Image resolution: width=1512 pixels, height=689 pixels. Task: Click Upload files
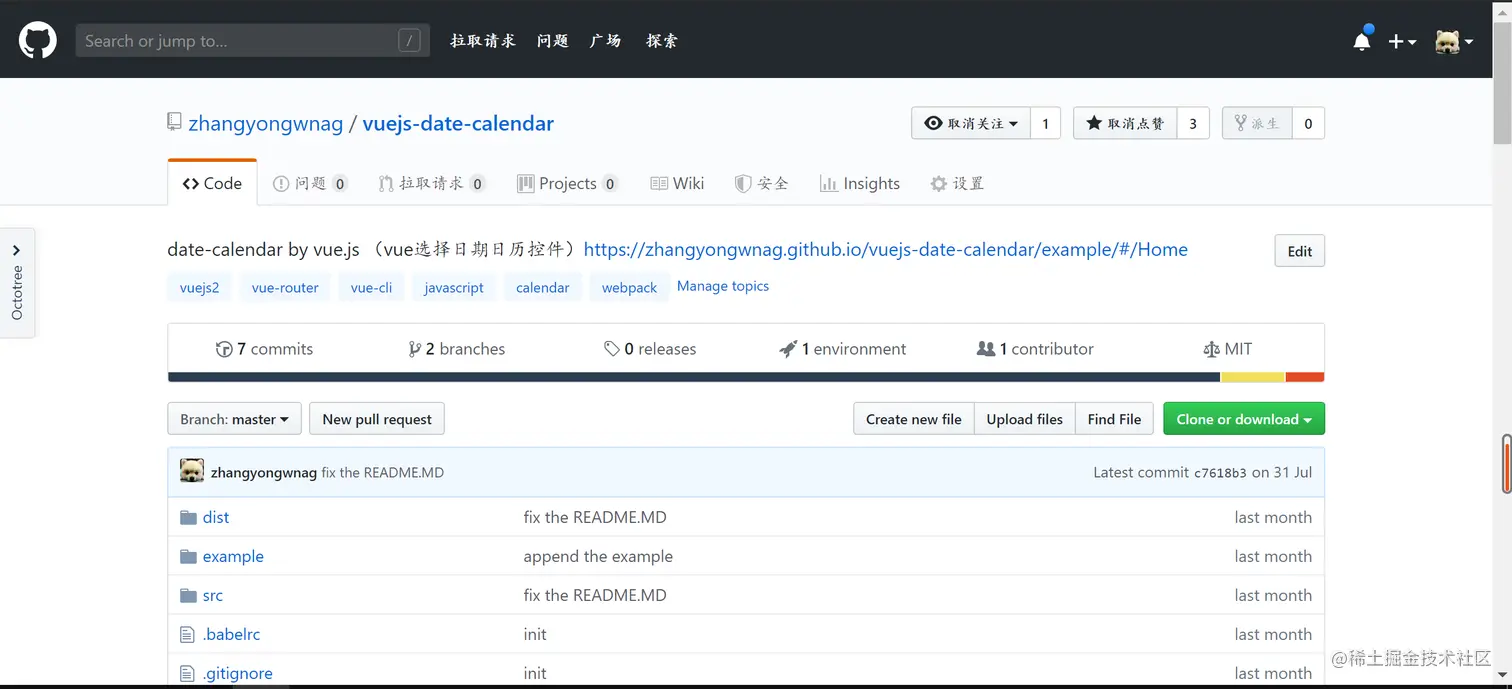[1025, 419]
